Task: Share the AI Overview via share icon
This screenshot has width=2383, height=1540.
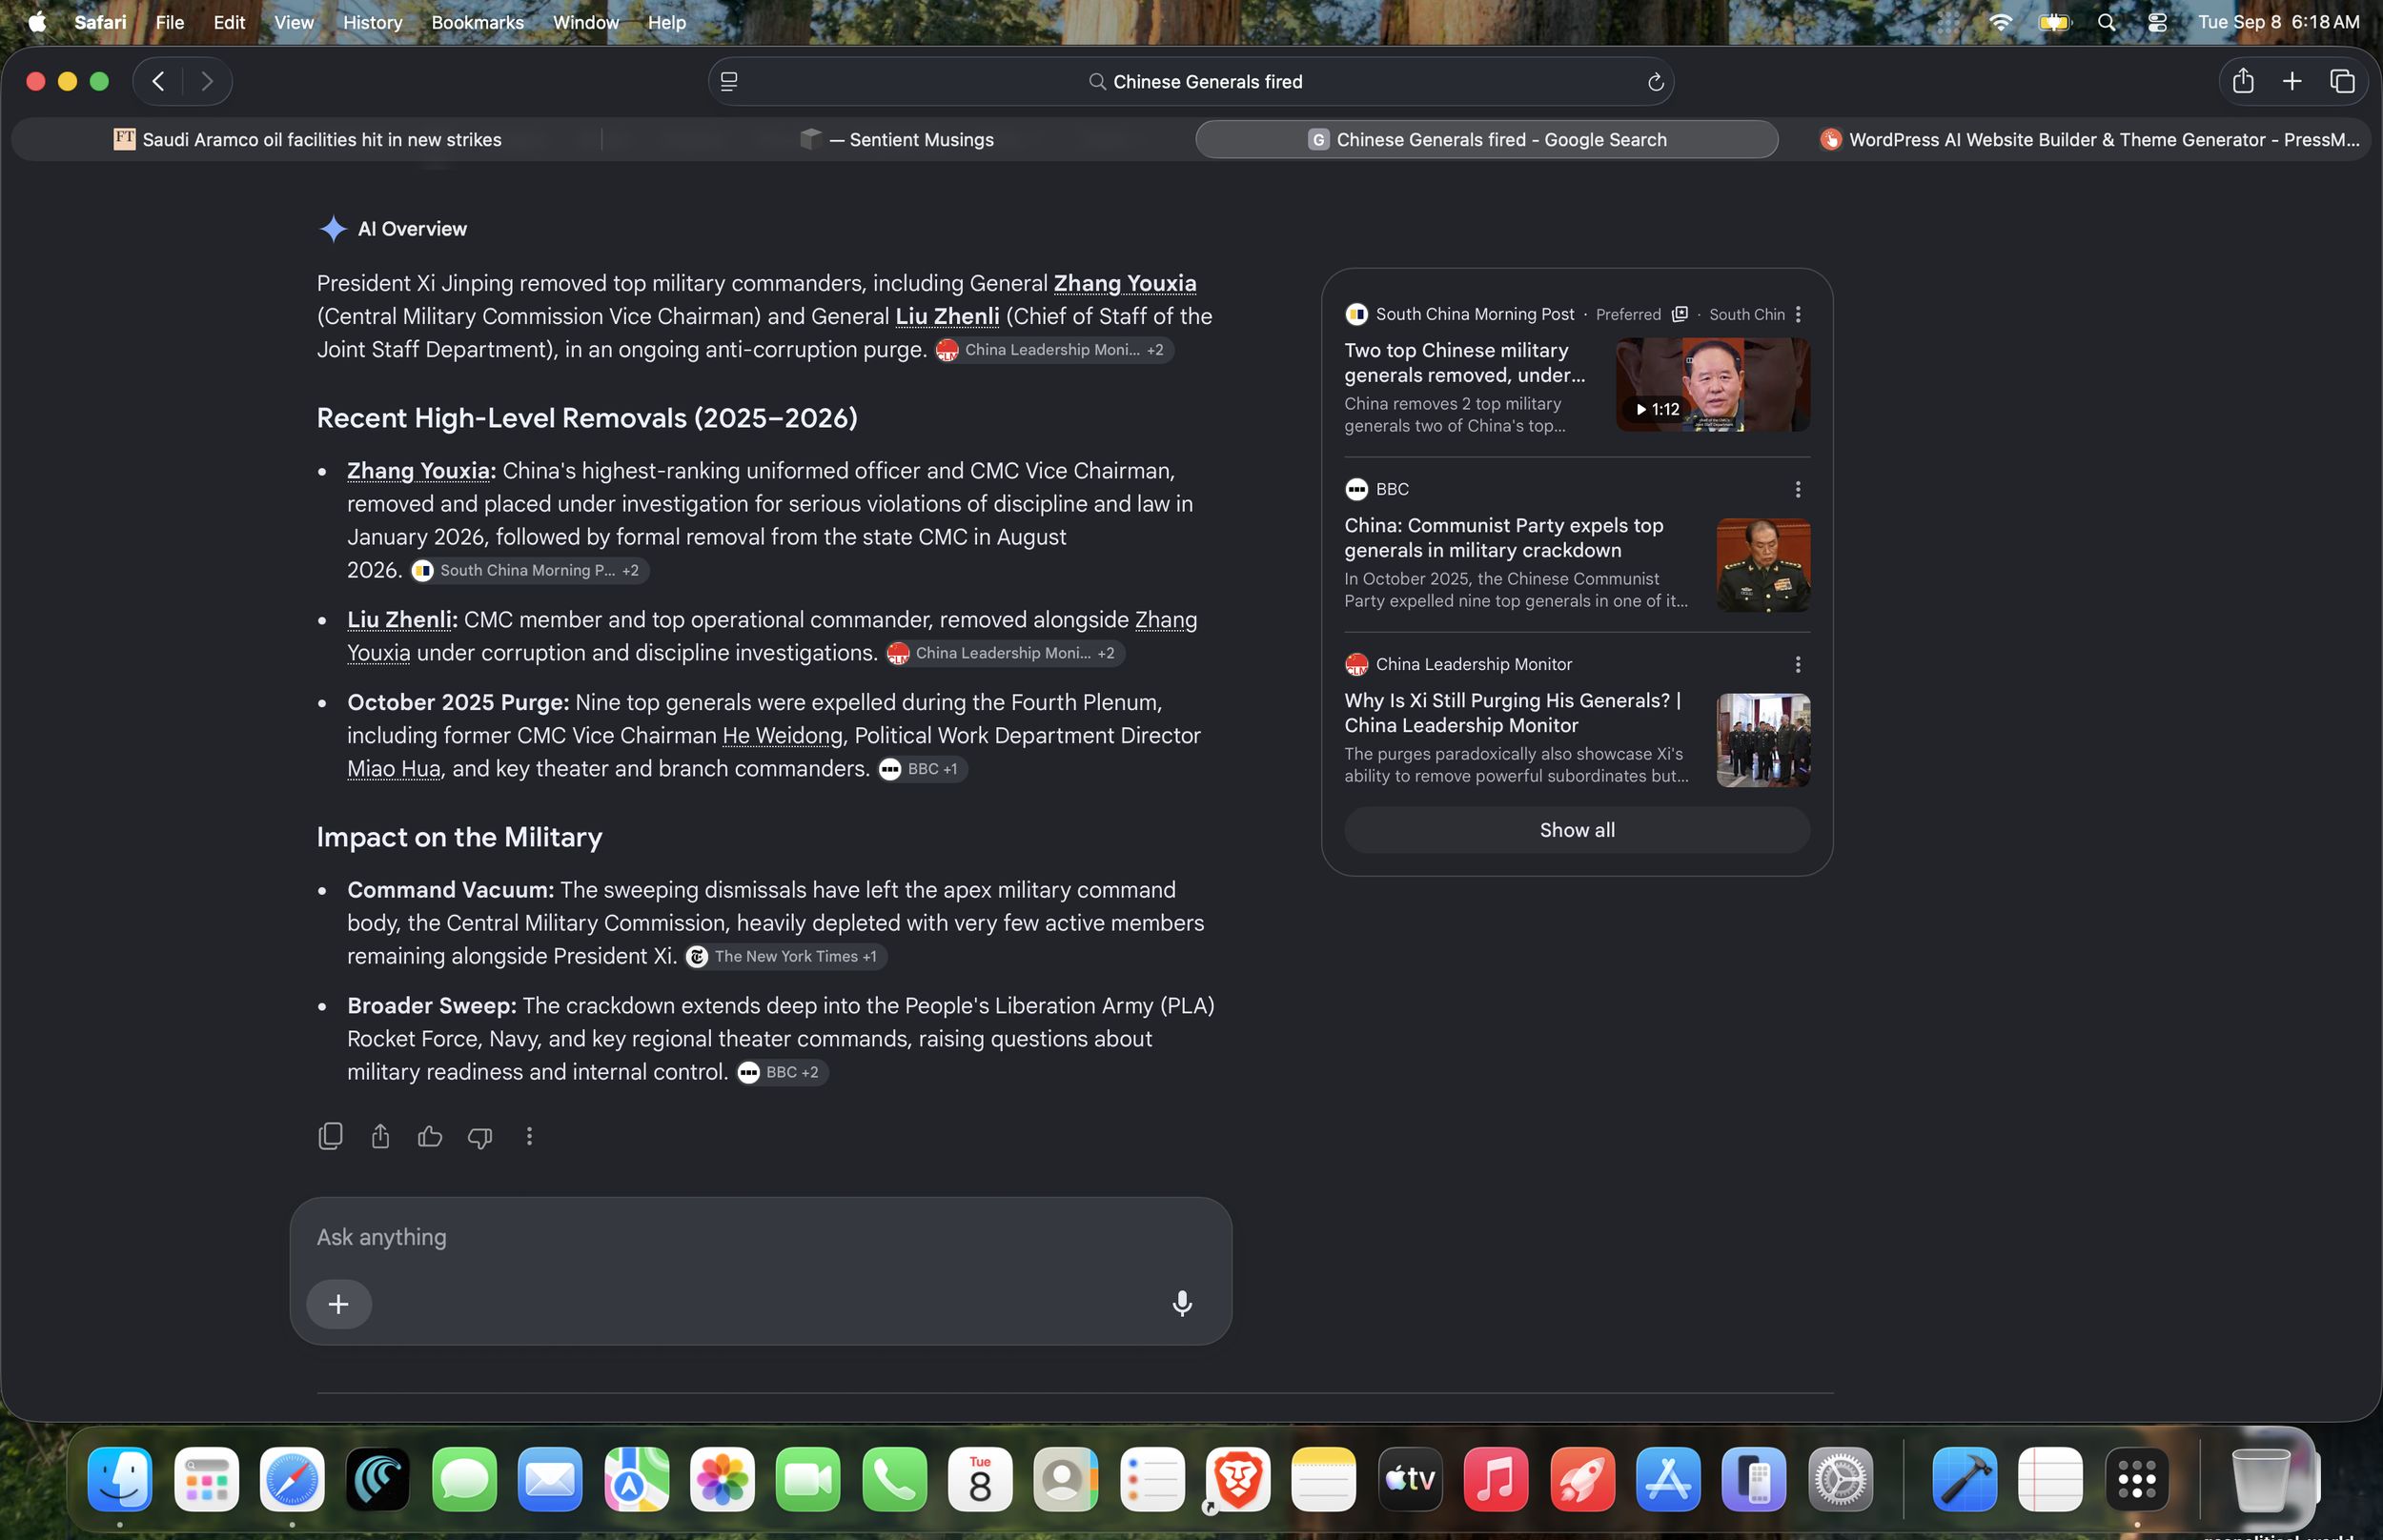Action: [380, 1136]
